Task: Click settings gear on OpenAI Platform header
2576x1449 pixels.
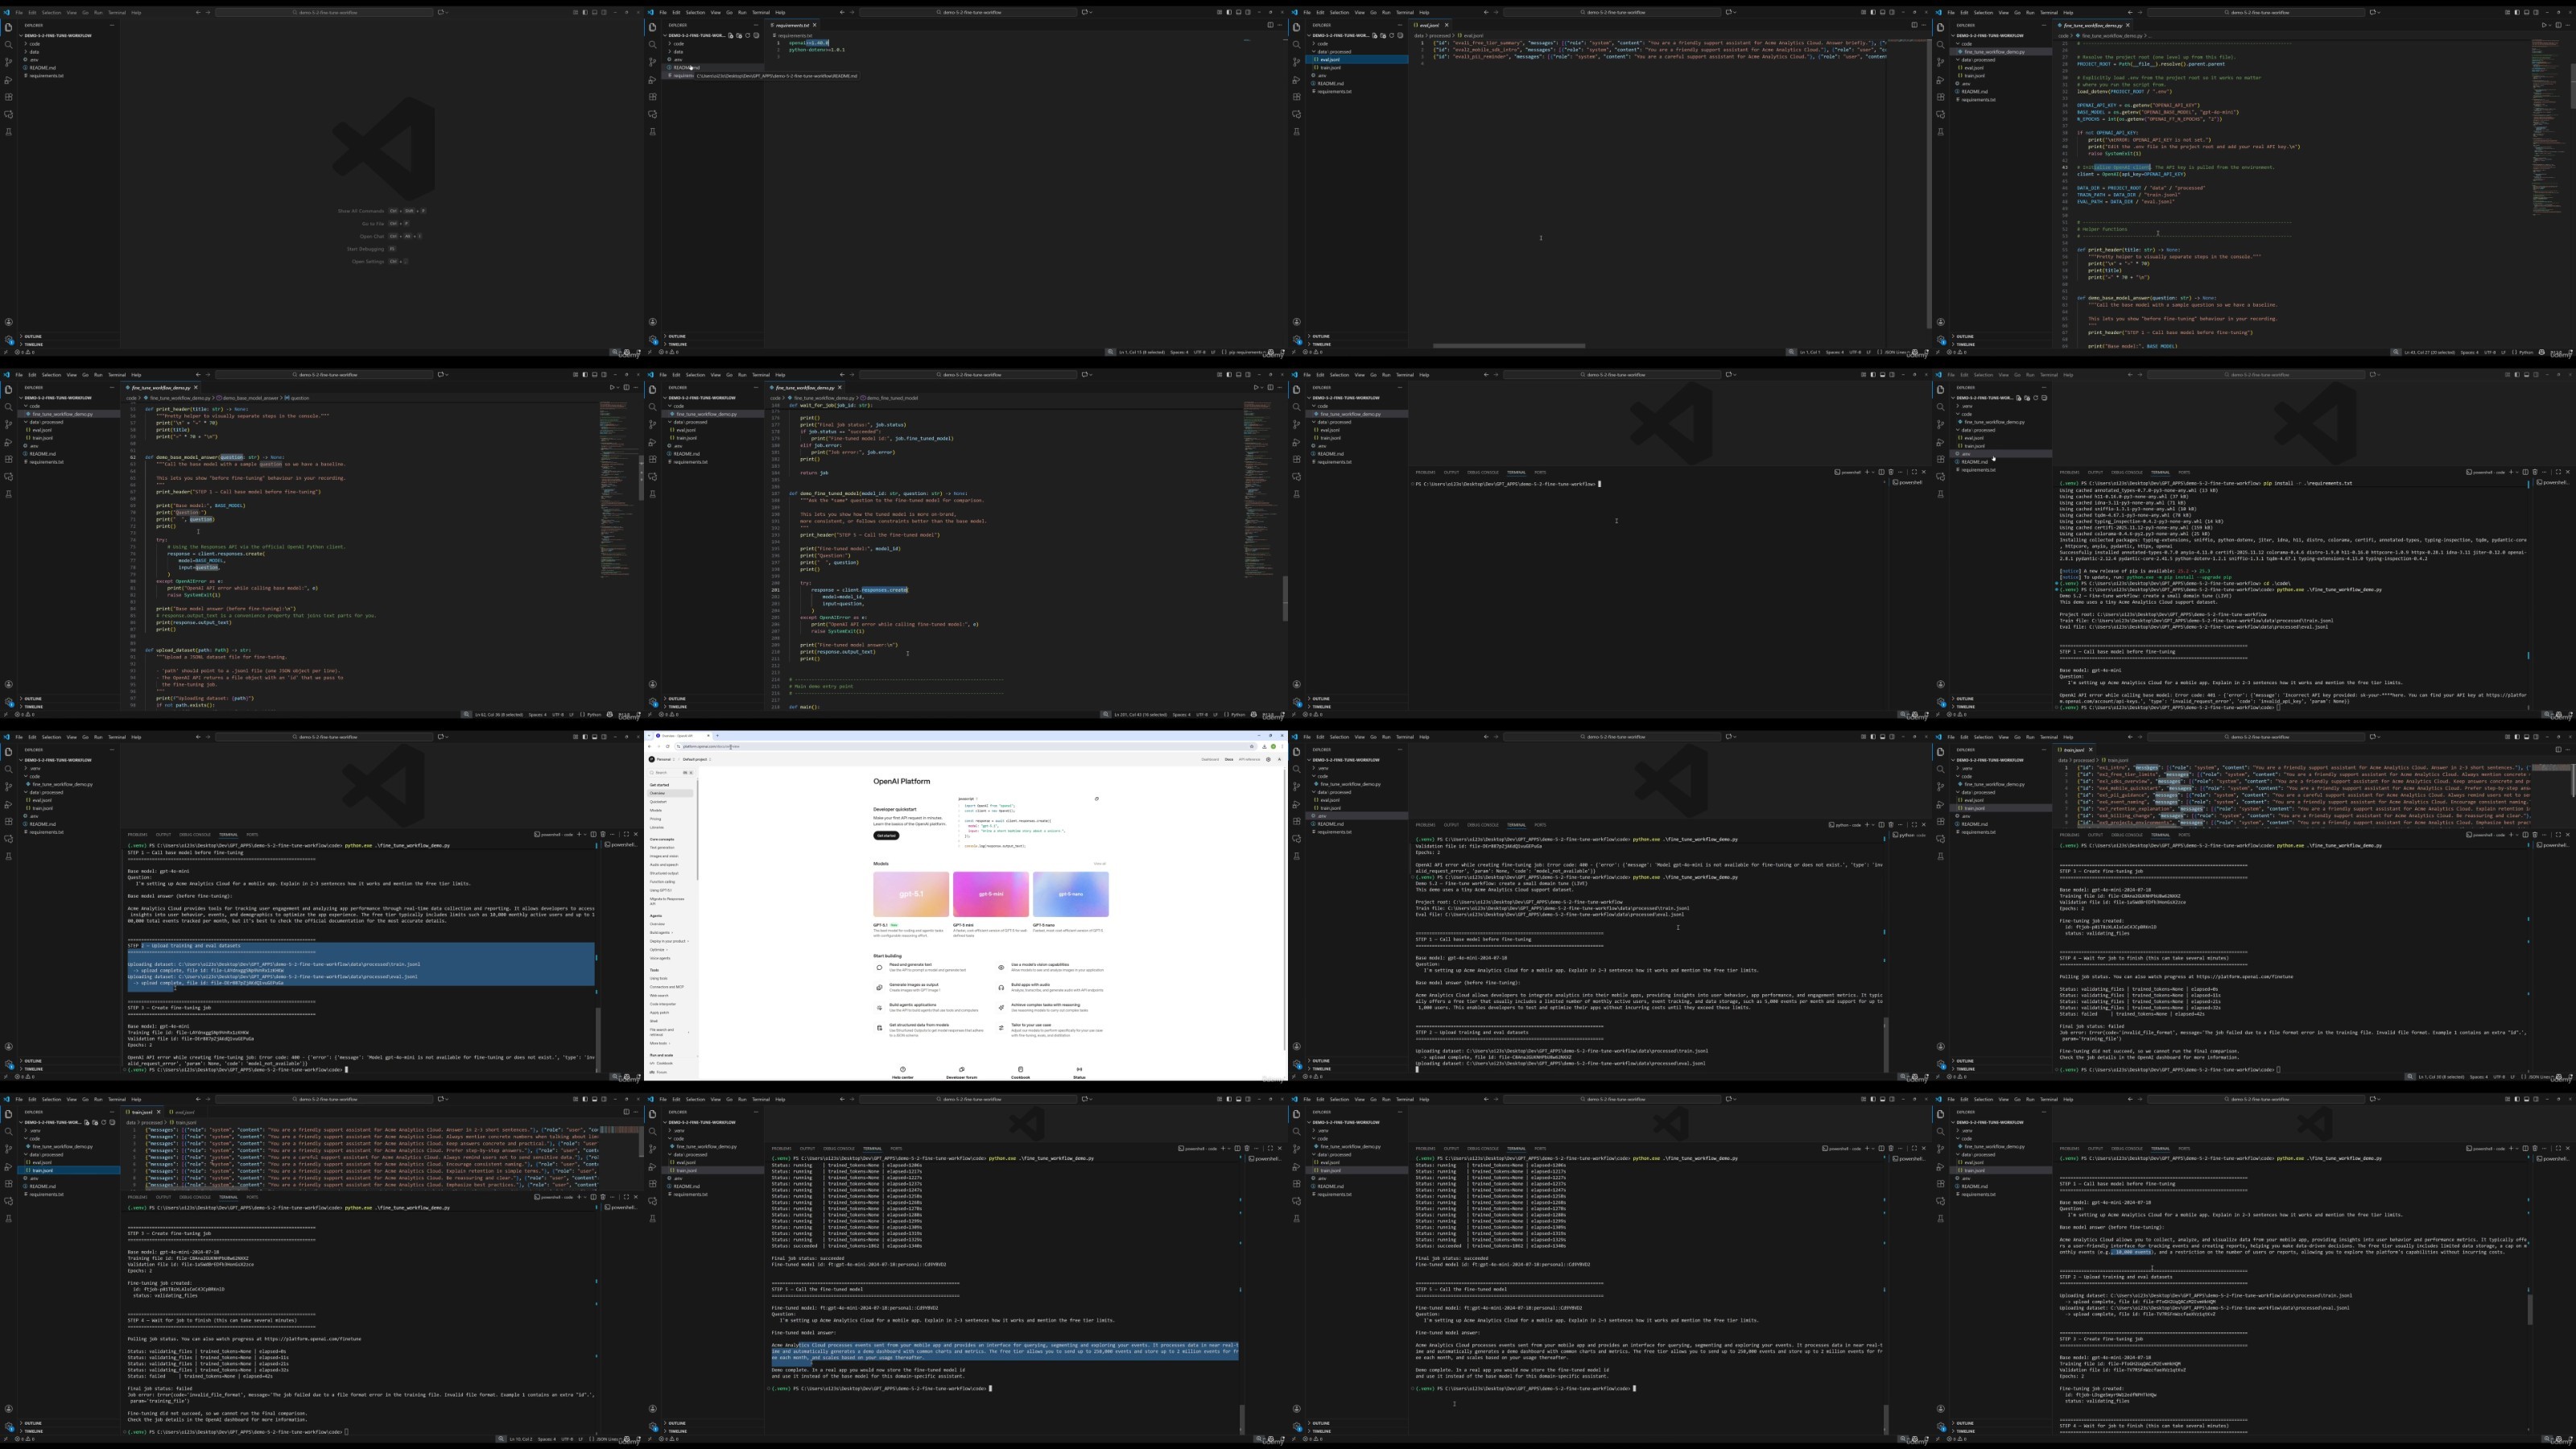Action: 1269,760
